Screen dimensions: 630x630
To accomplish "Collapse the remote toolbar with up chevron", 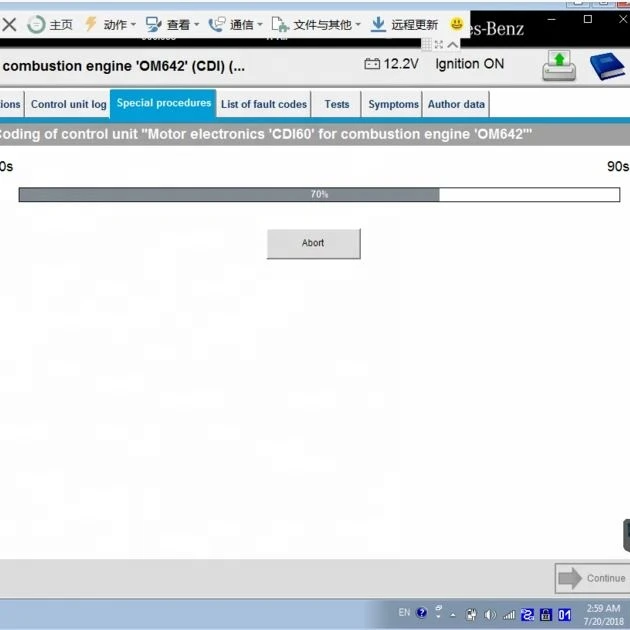I will pyautogui.click(x=452, y=44).
